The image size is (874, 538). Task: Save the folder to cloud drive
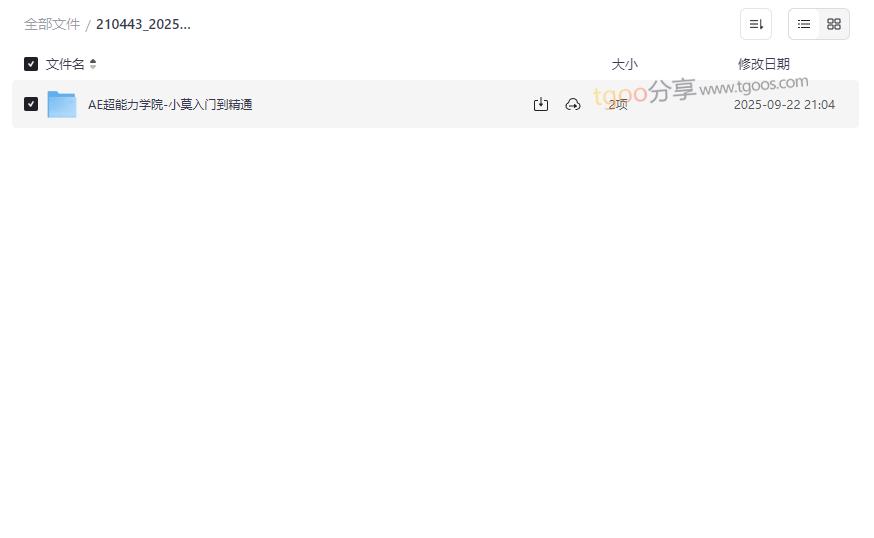(x=573, y=104)
